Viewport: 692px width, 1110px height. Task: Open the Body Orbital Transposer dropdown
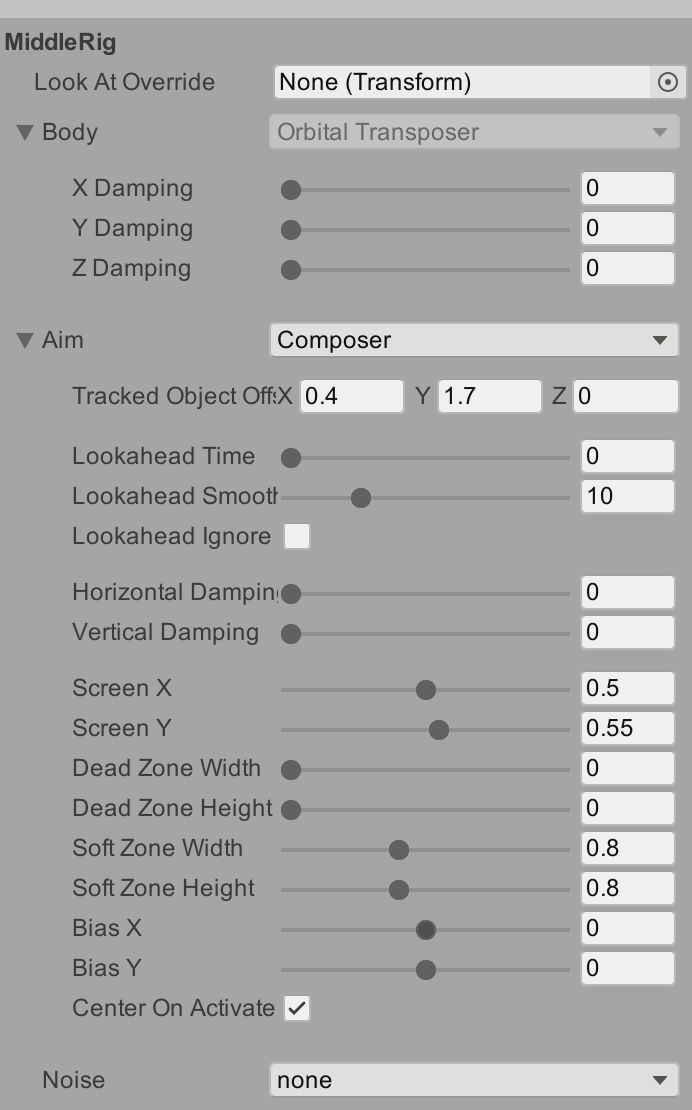(x=473, y=132)
